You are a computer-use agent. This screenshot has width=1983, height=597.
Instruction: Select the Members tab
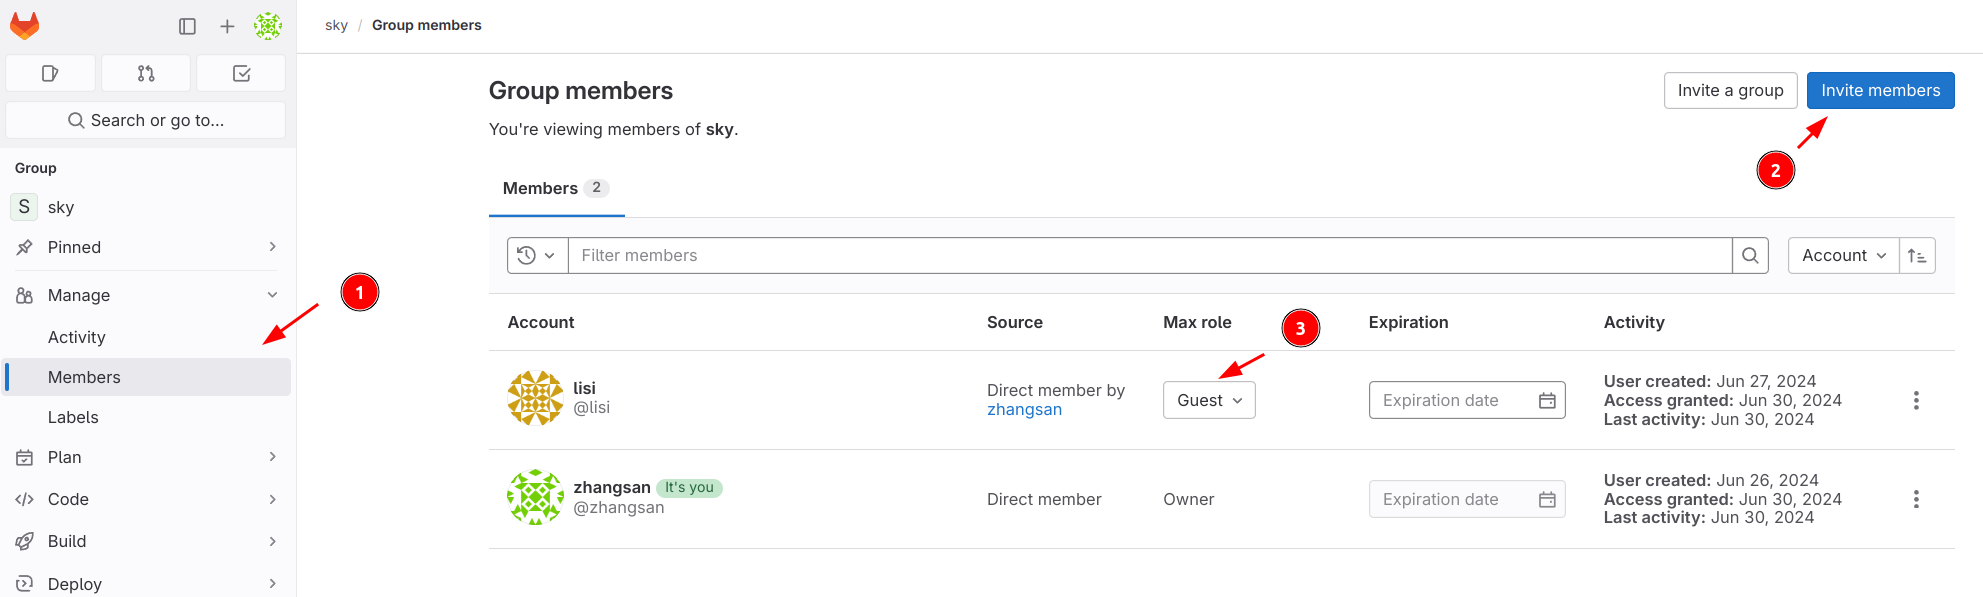[555, 188]
